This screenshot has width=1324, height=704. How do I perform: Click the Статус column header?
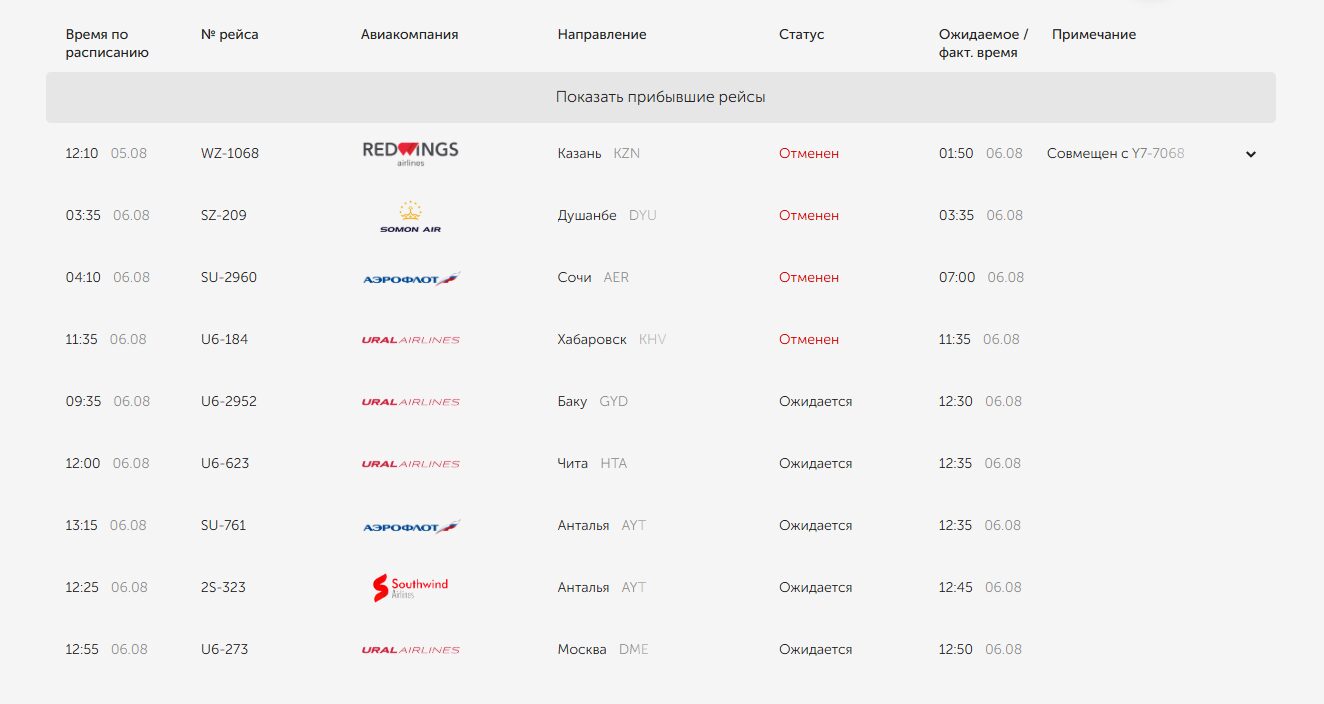click(x=802, y=34)
